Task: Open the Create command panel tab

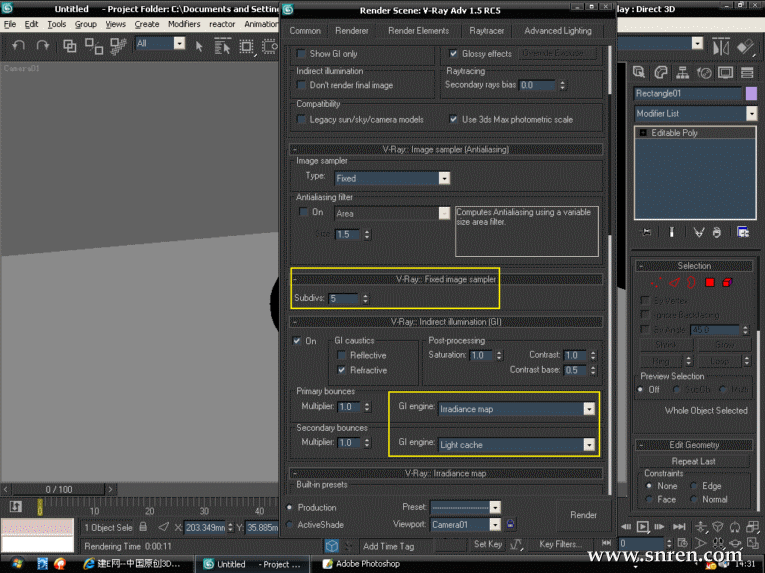Action: pyautogui.click(x=639, y=73)
